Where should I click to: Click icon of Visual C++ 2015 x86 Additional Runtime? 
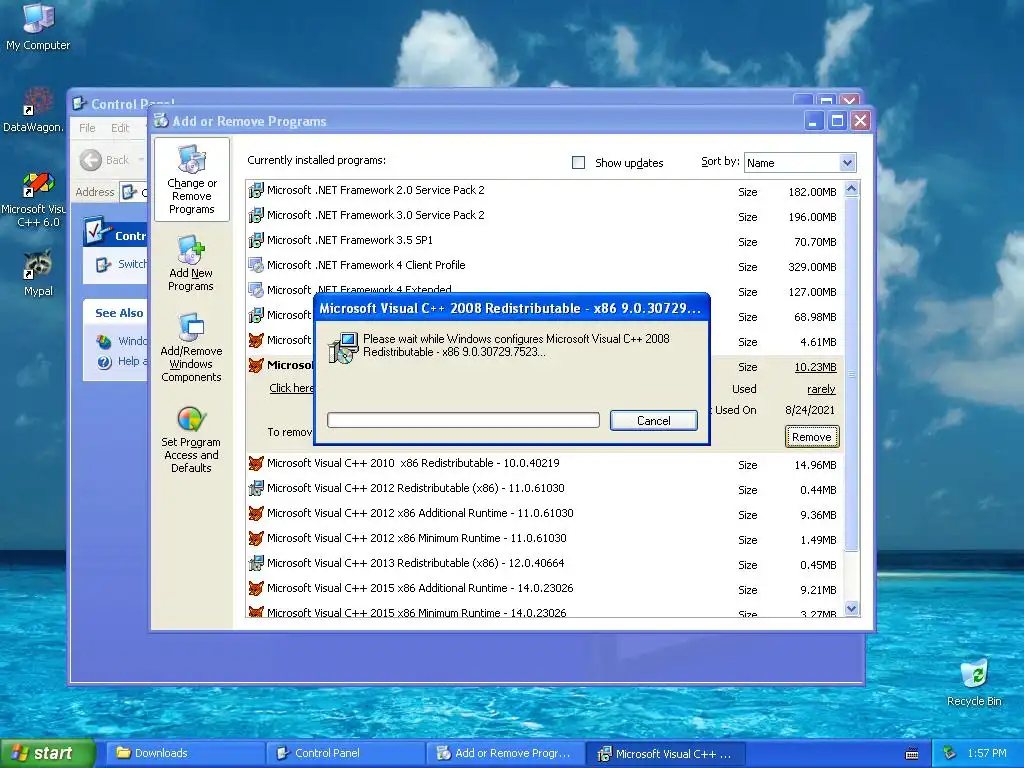click(256, 588)
